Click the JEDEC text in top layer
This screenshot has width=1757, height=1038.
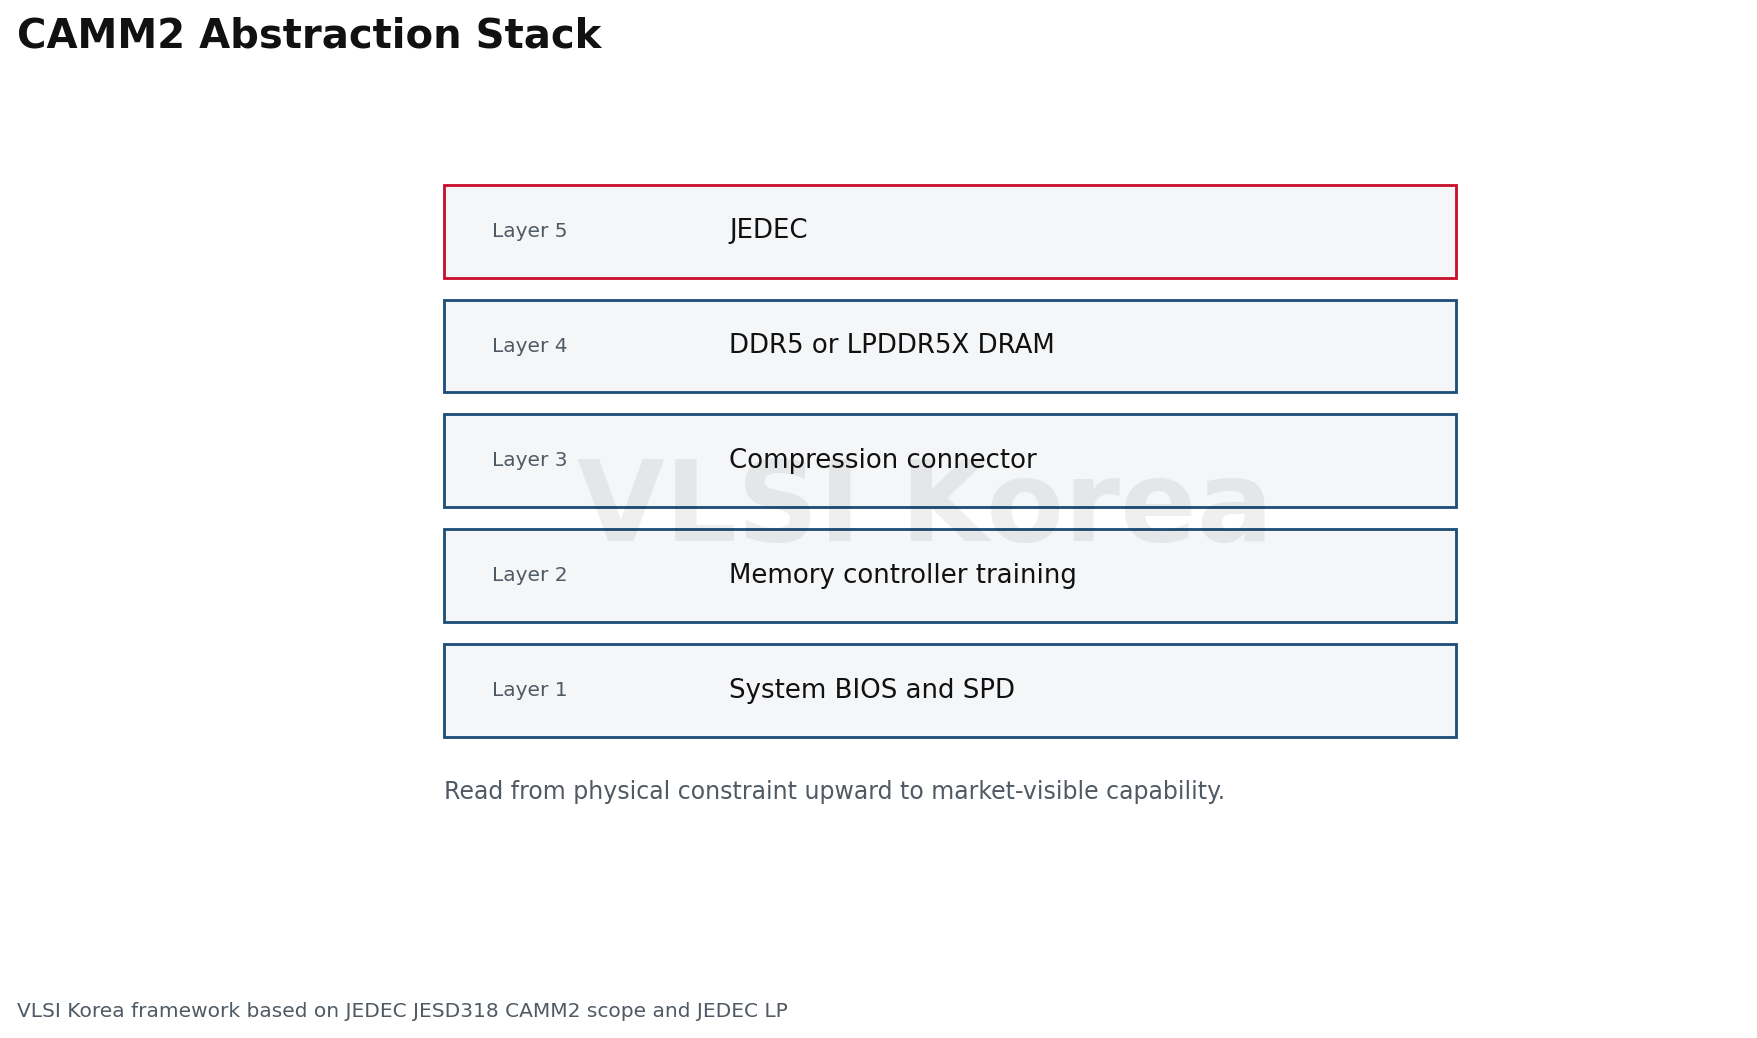click(768, 230)
